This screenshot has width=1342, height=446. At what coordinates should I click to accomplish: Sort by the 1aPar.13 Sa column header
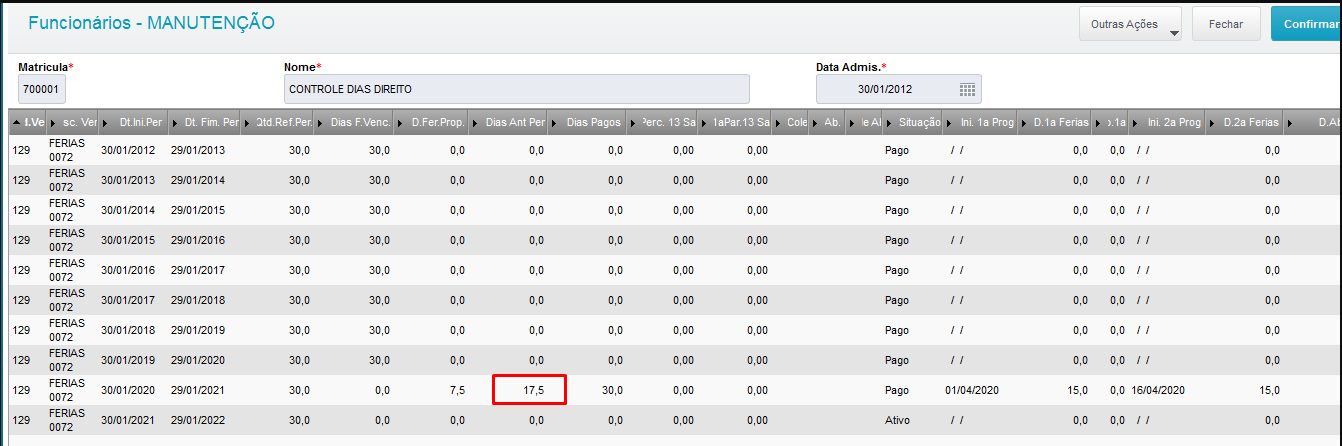click(x=736, y=122)
